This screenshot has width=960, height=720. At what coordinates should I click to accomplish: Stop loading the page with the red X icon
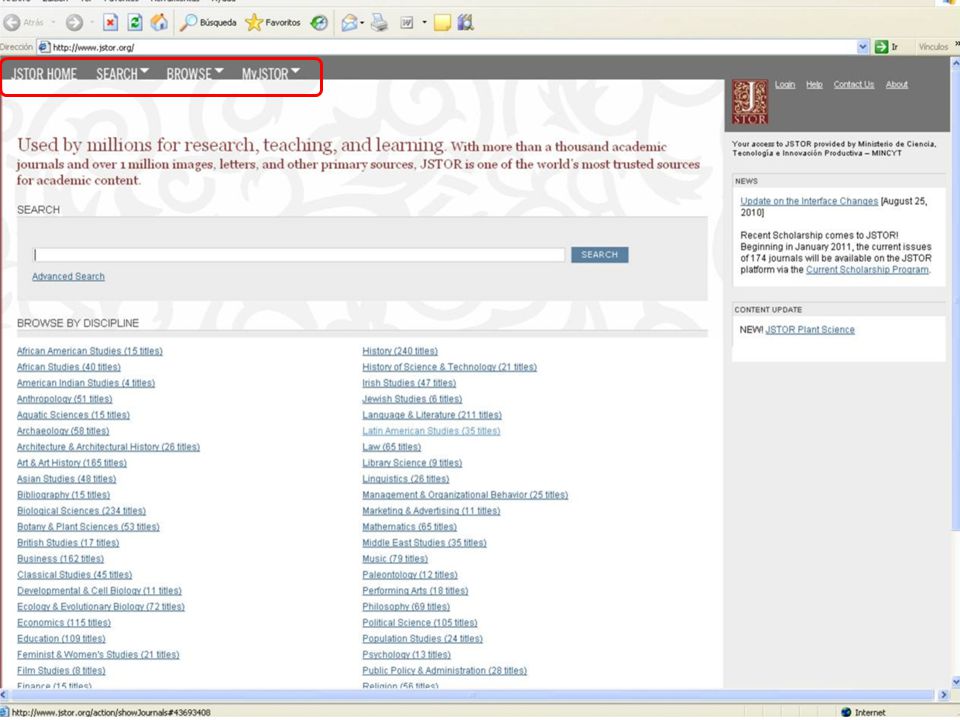pos(110,23)
